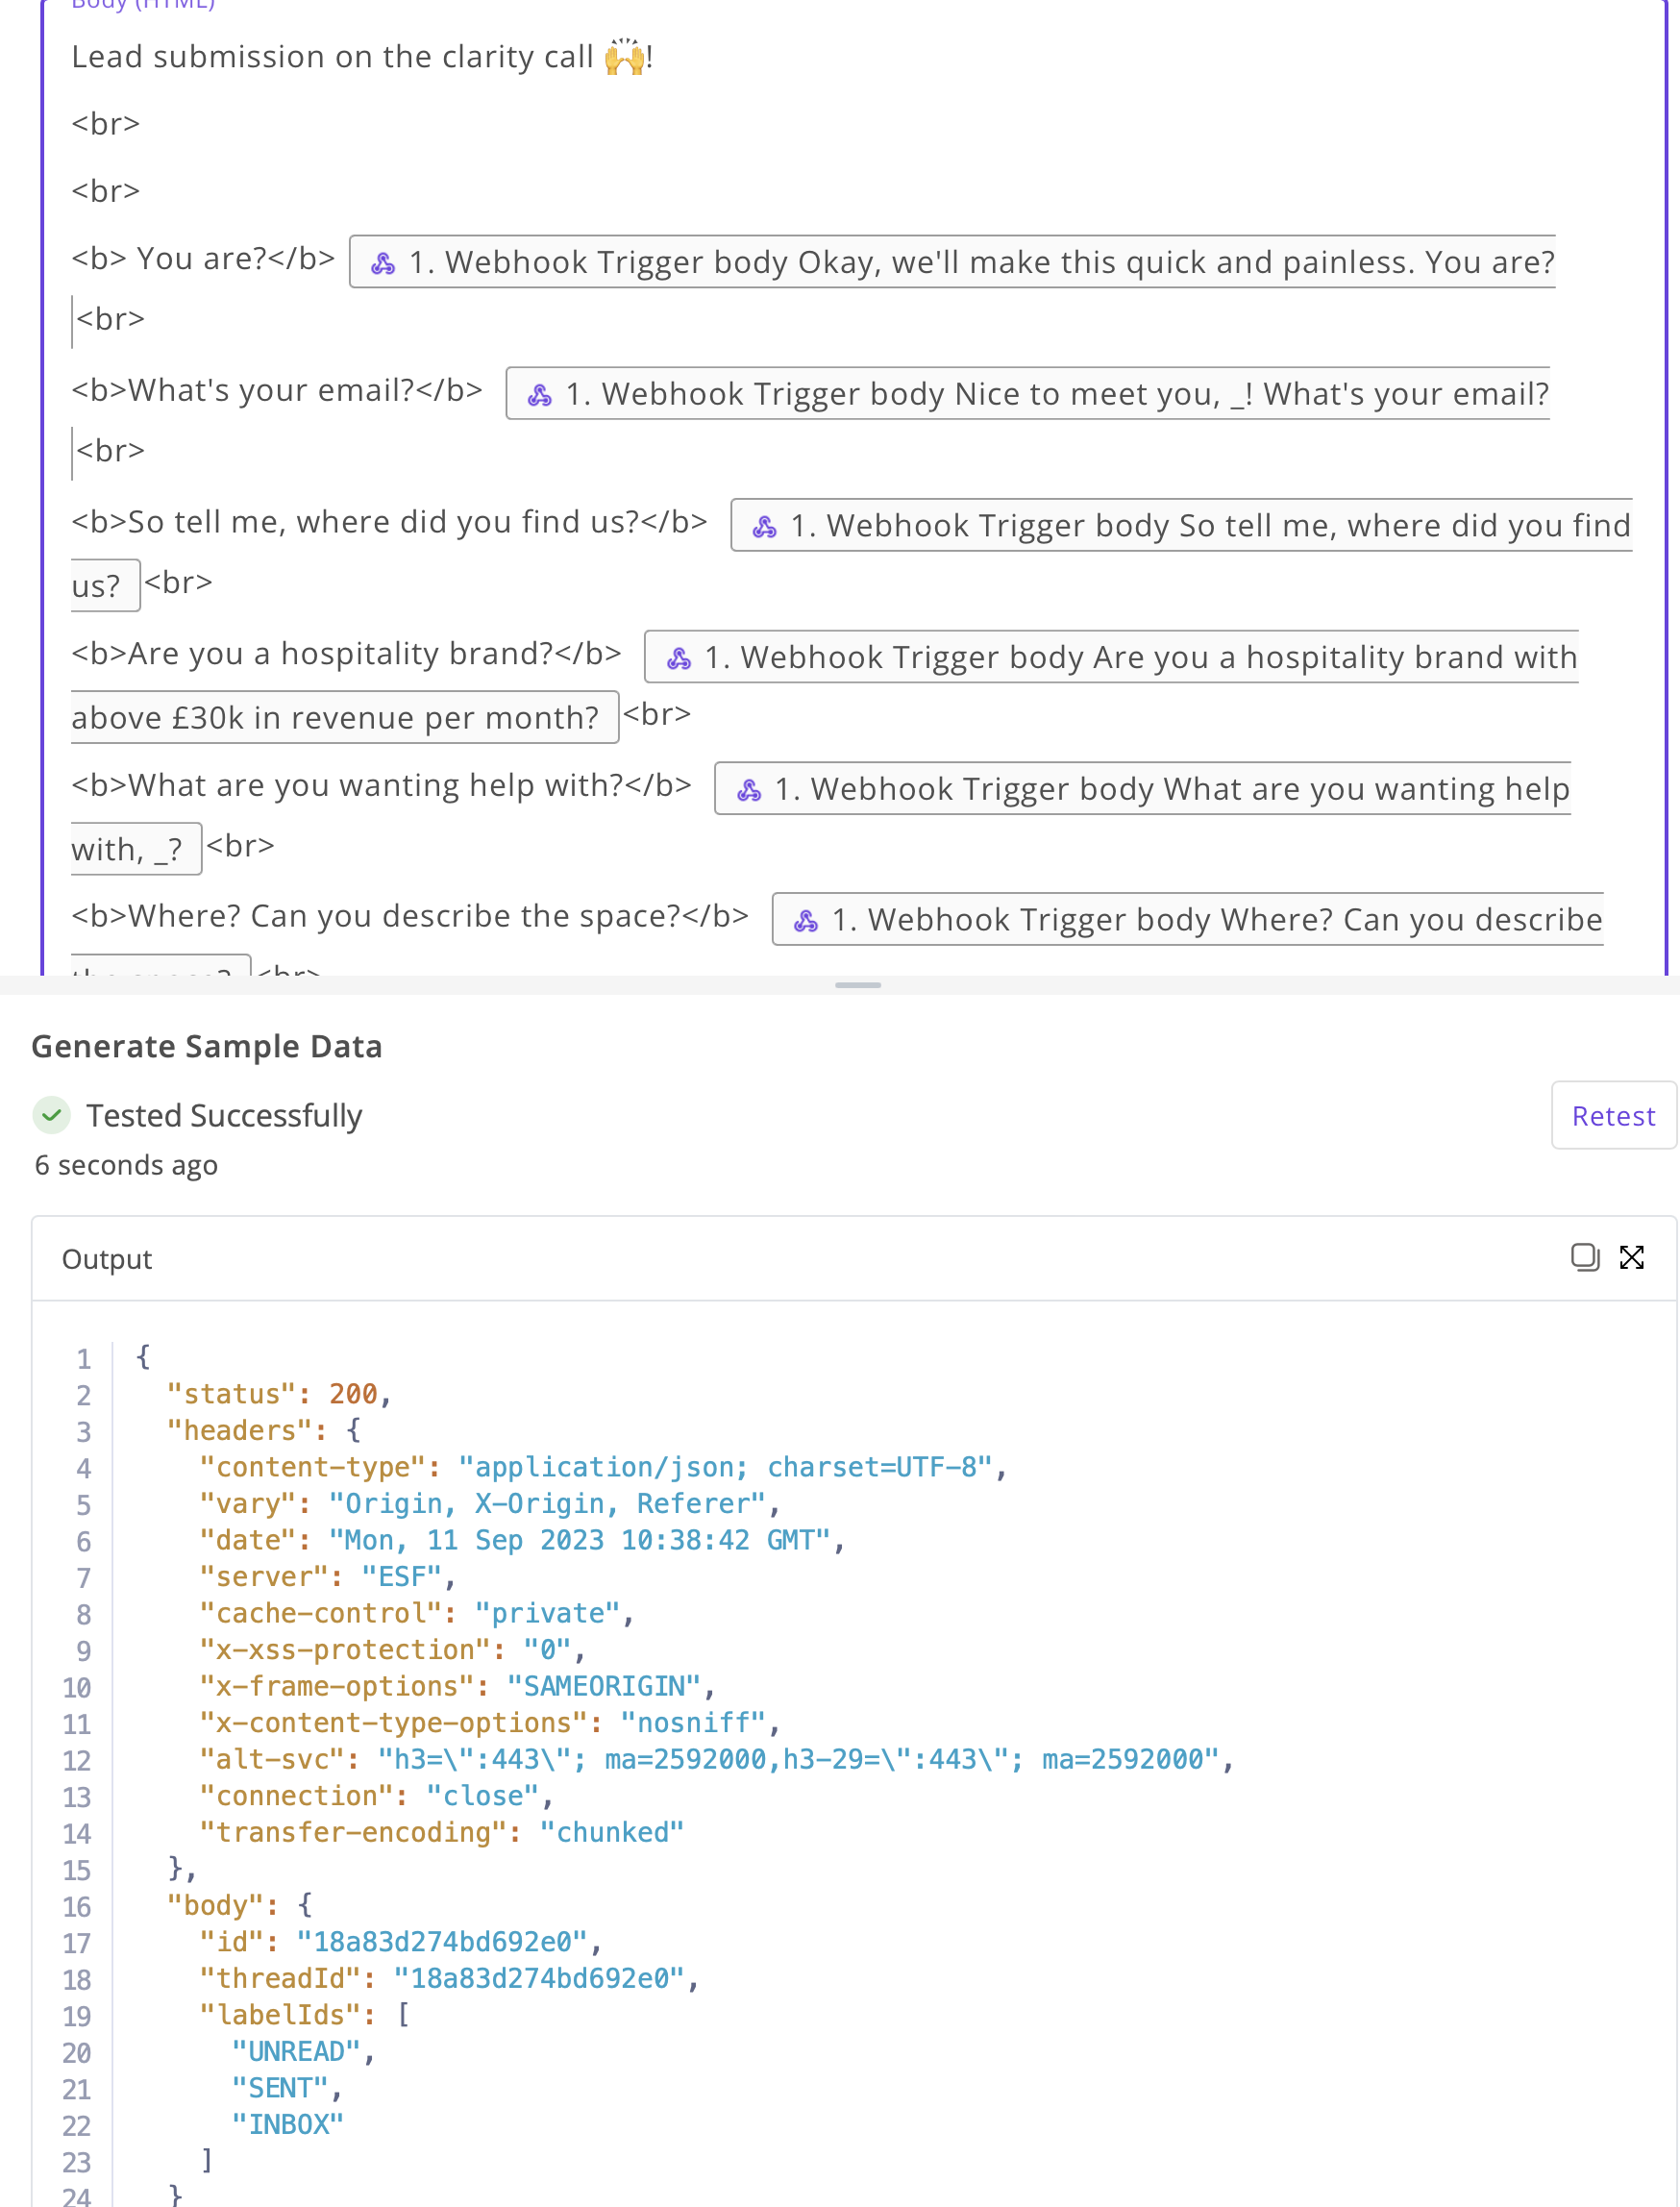
Task: Click the "server": "ESF" line
Action: 328,1577
